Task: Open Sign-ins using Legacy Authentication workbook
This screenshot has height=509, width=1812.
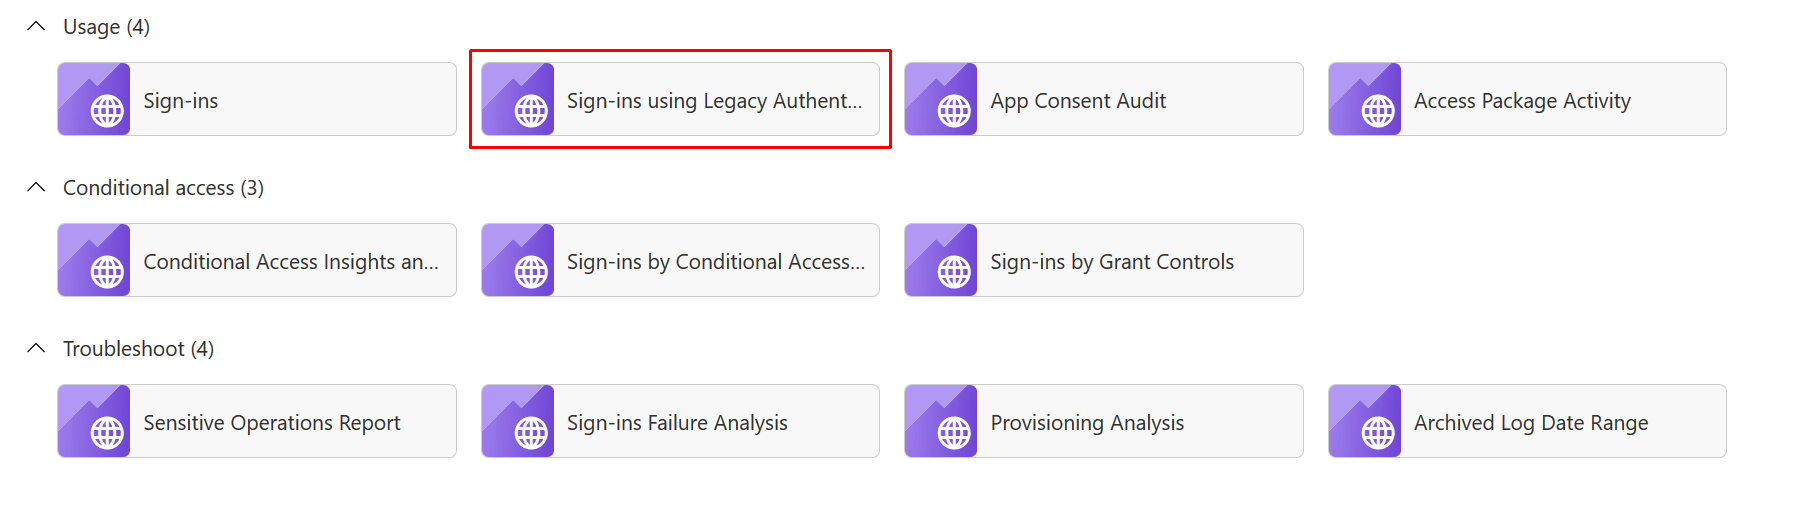Action: (x=681, y=99)
